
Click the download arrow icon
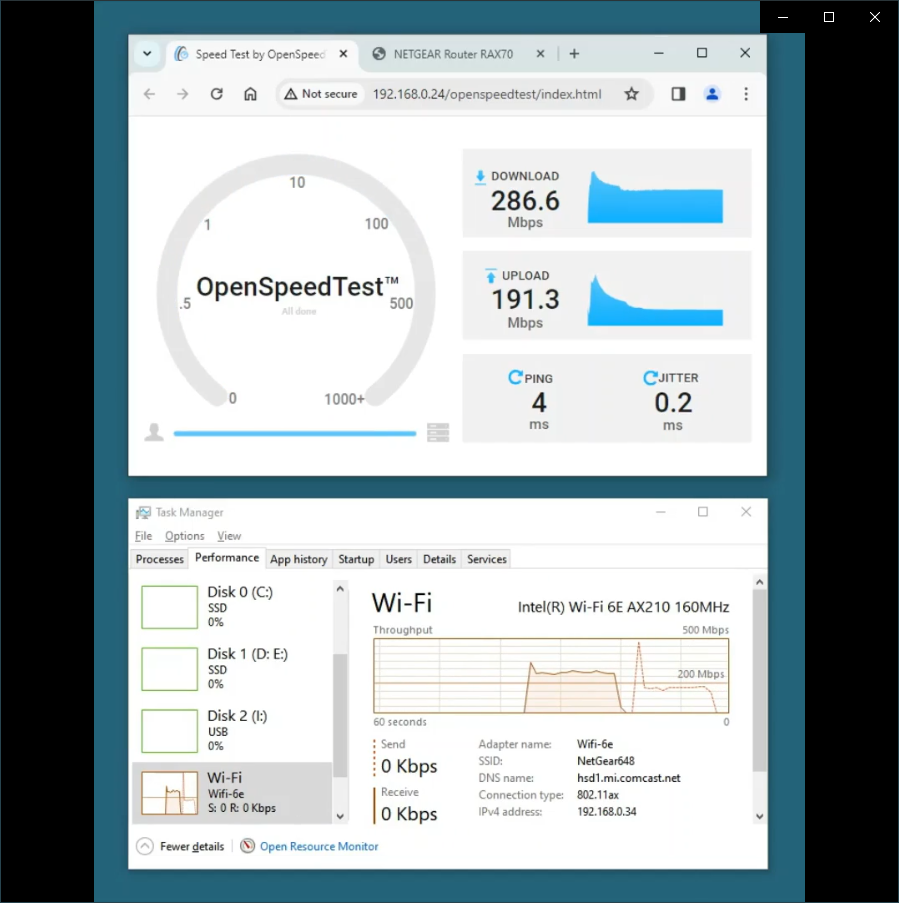point(480,177)
